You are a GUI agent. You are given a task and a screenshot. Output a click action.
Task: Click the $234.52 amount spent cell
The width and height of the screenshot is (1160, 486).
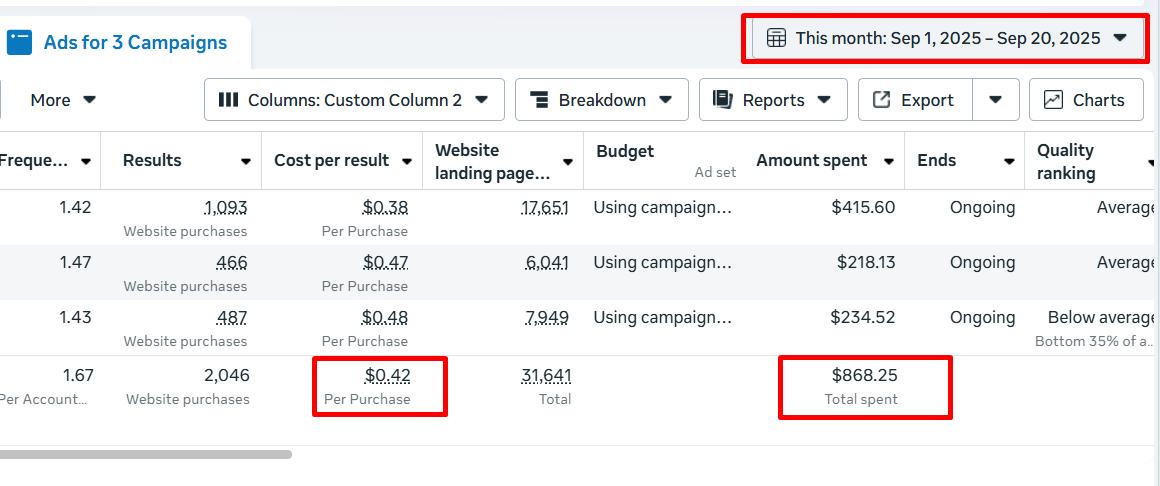pos(863,317)
